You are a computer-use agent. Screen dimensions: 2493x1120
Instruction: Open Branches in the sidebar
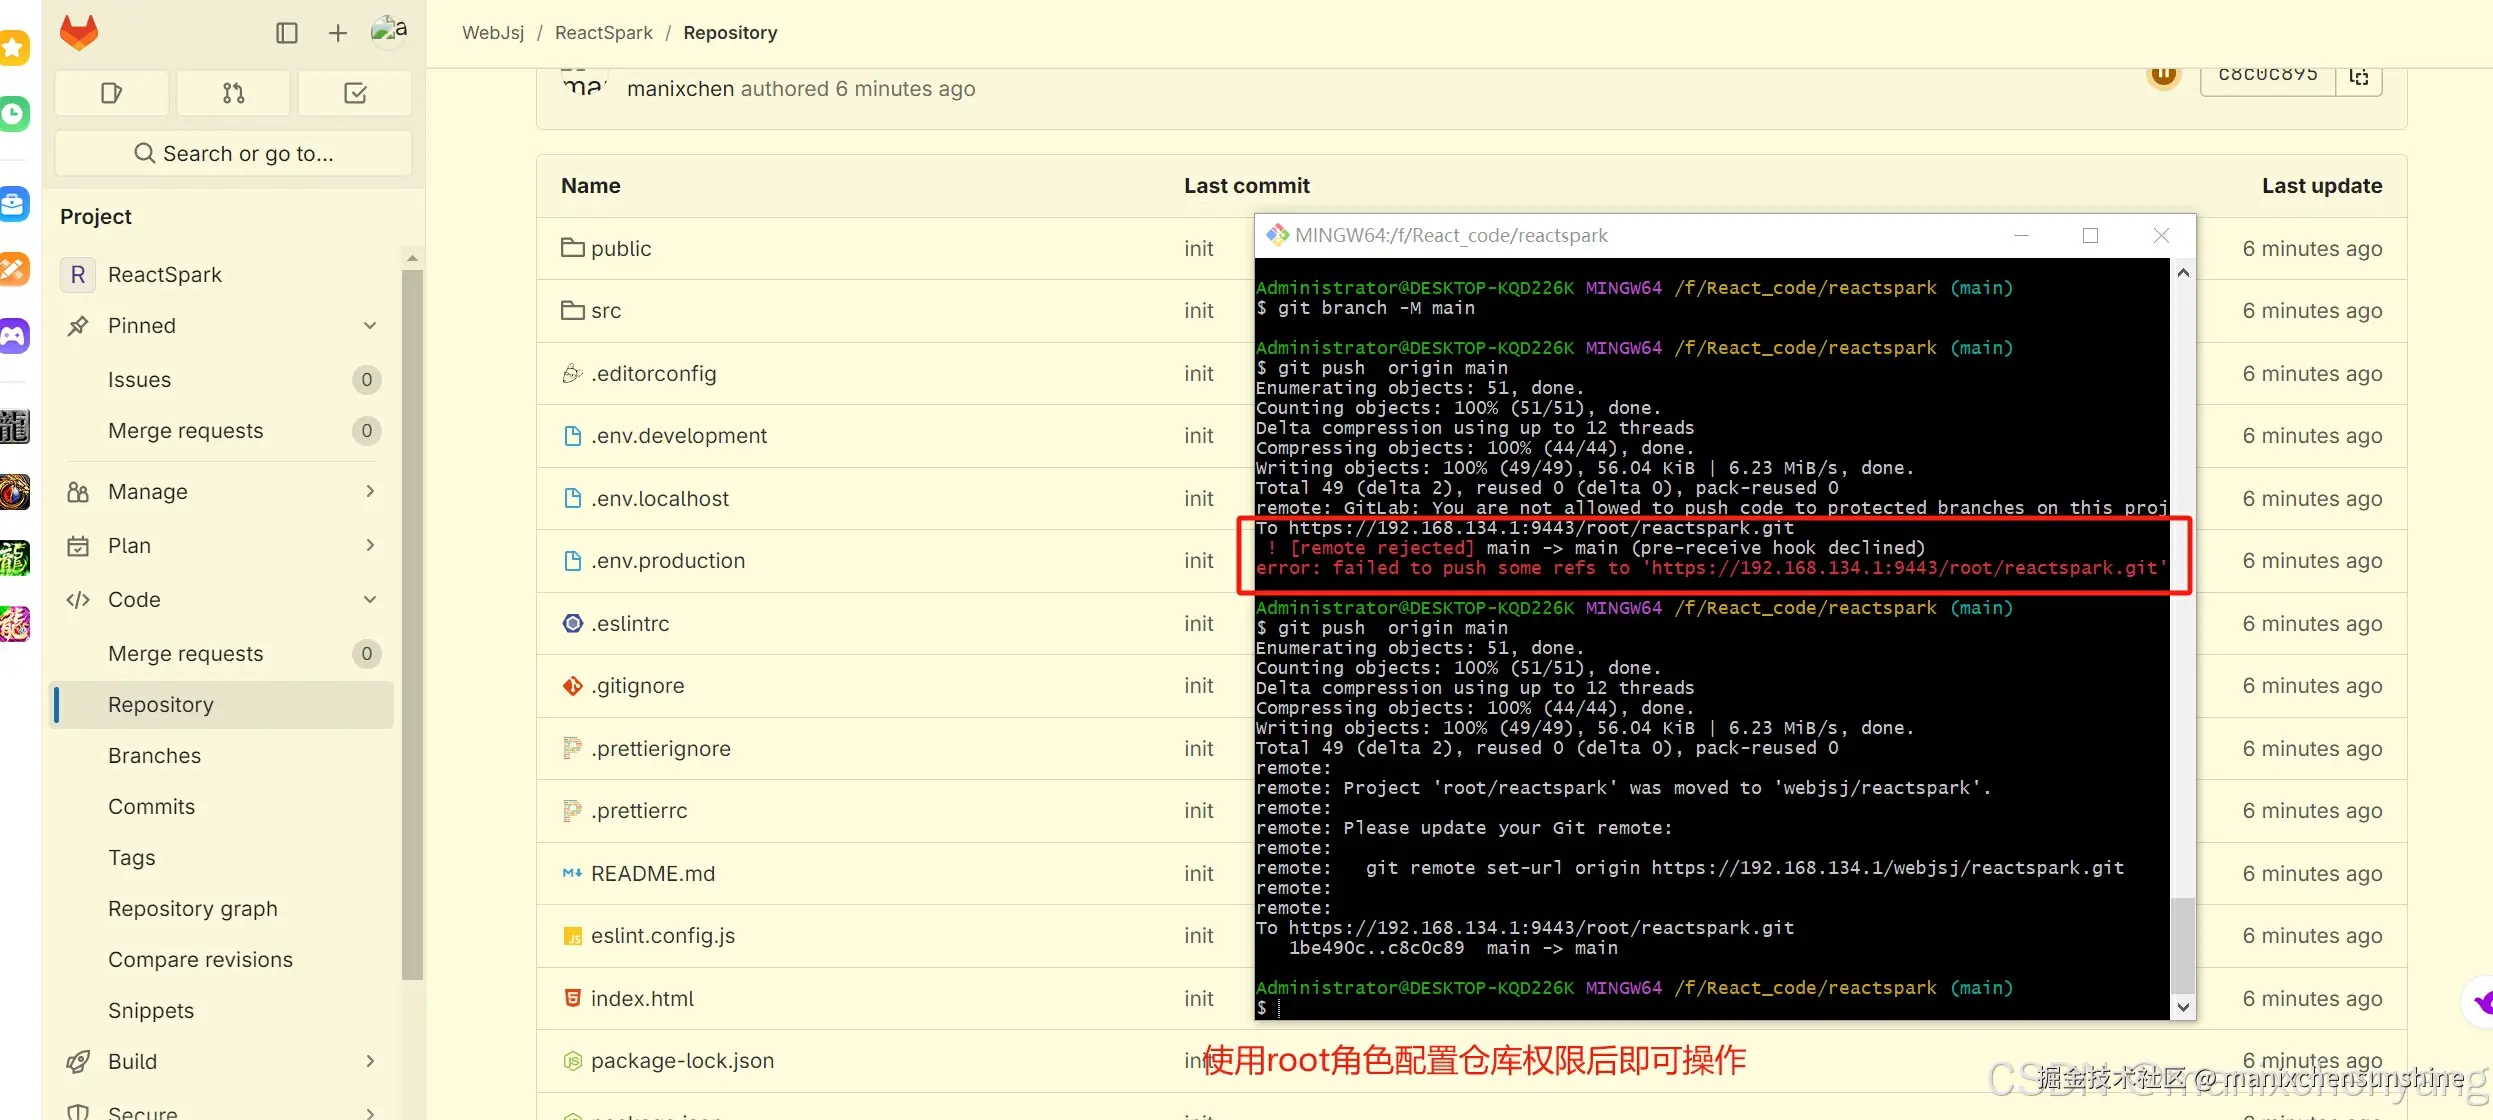[x=154, y=756]
